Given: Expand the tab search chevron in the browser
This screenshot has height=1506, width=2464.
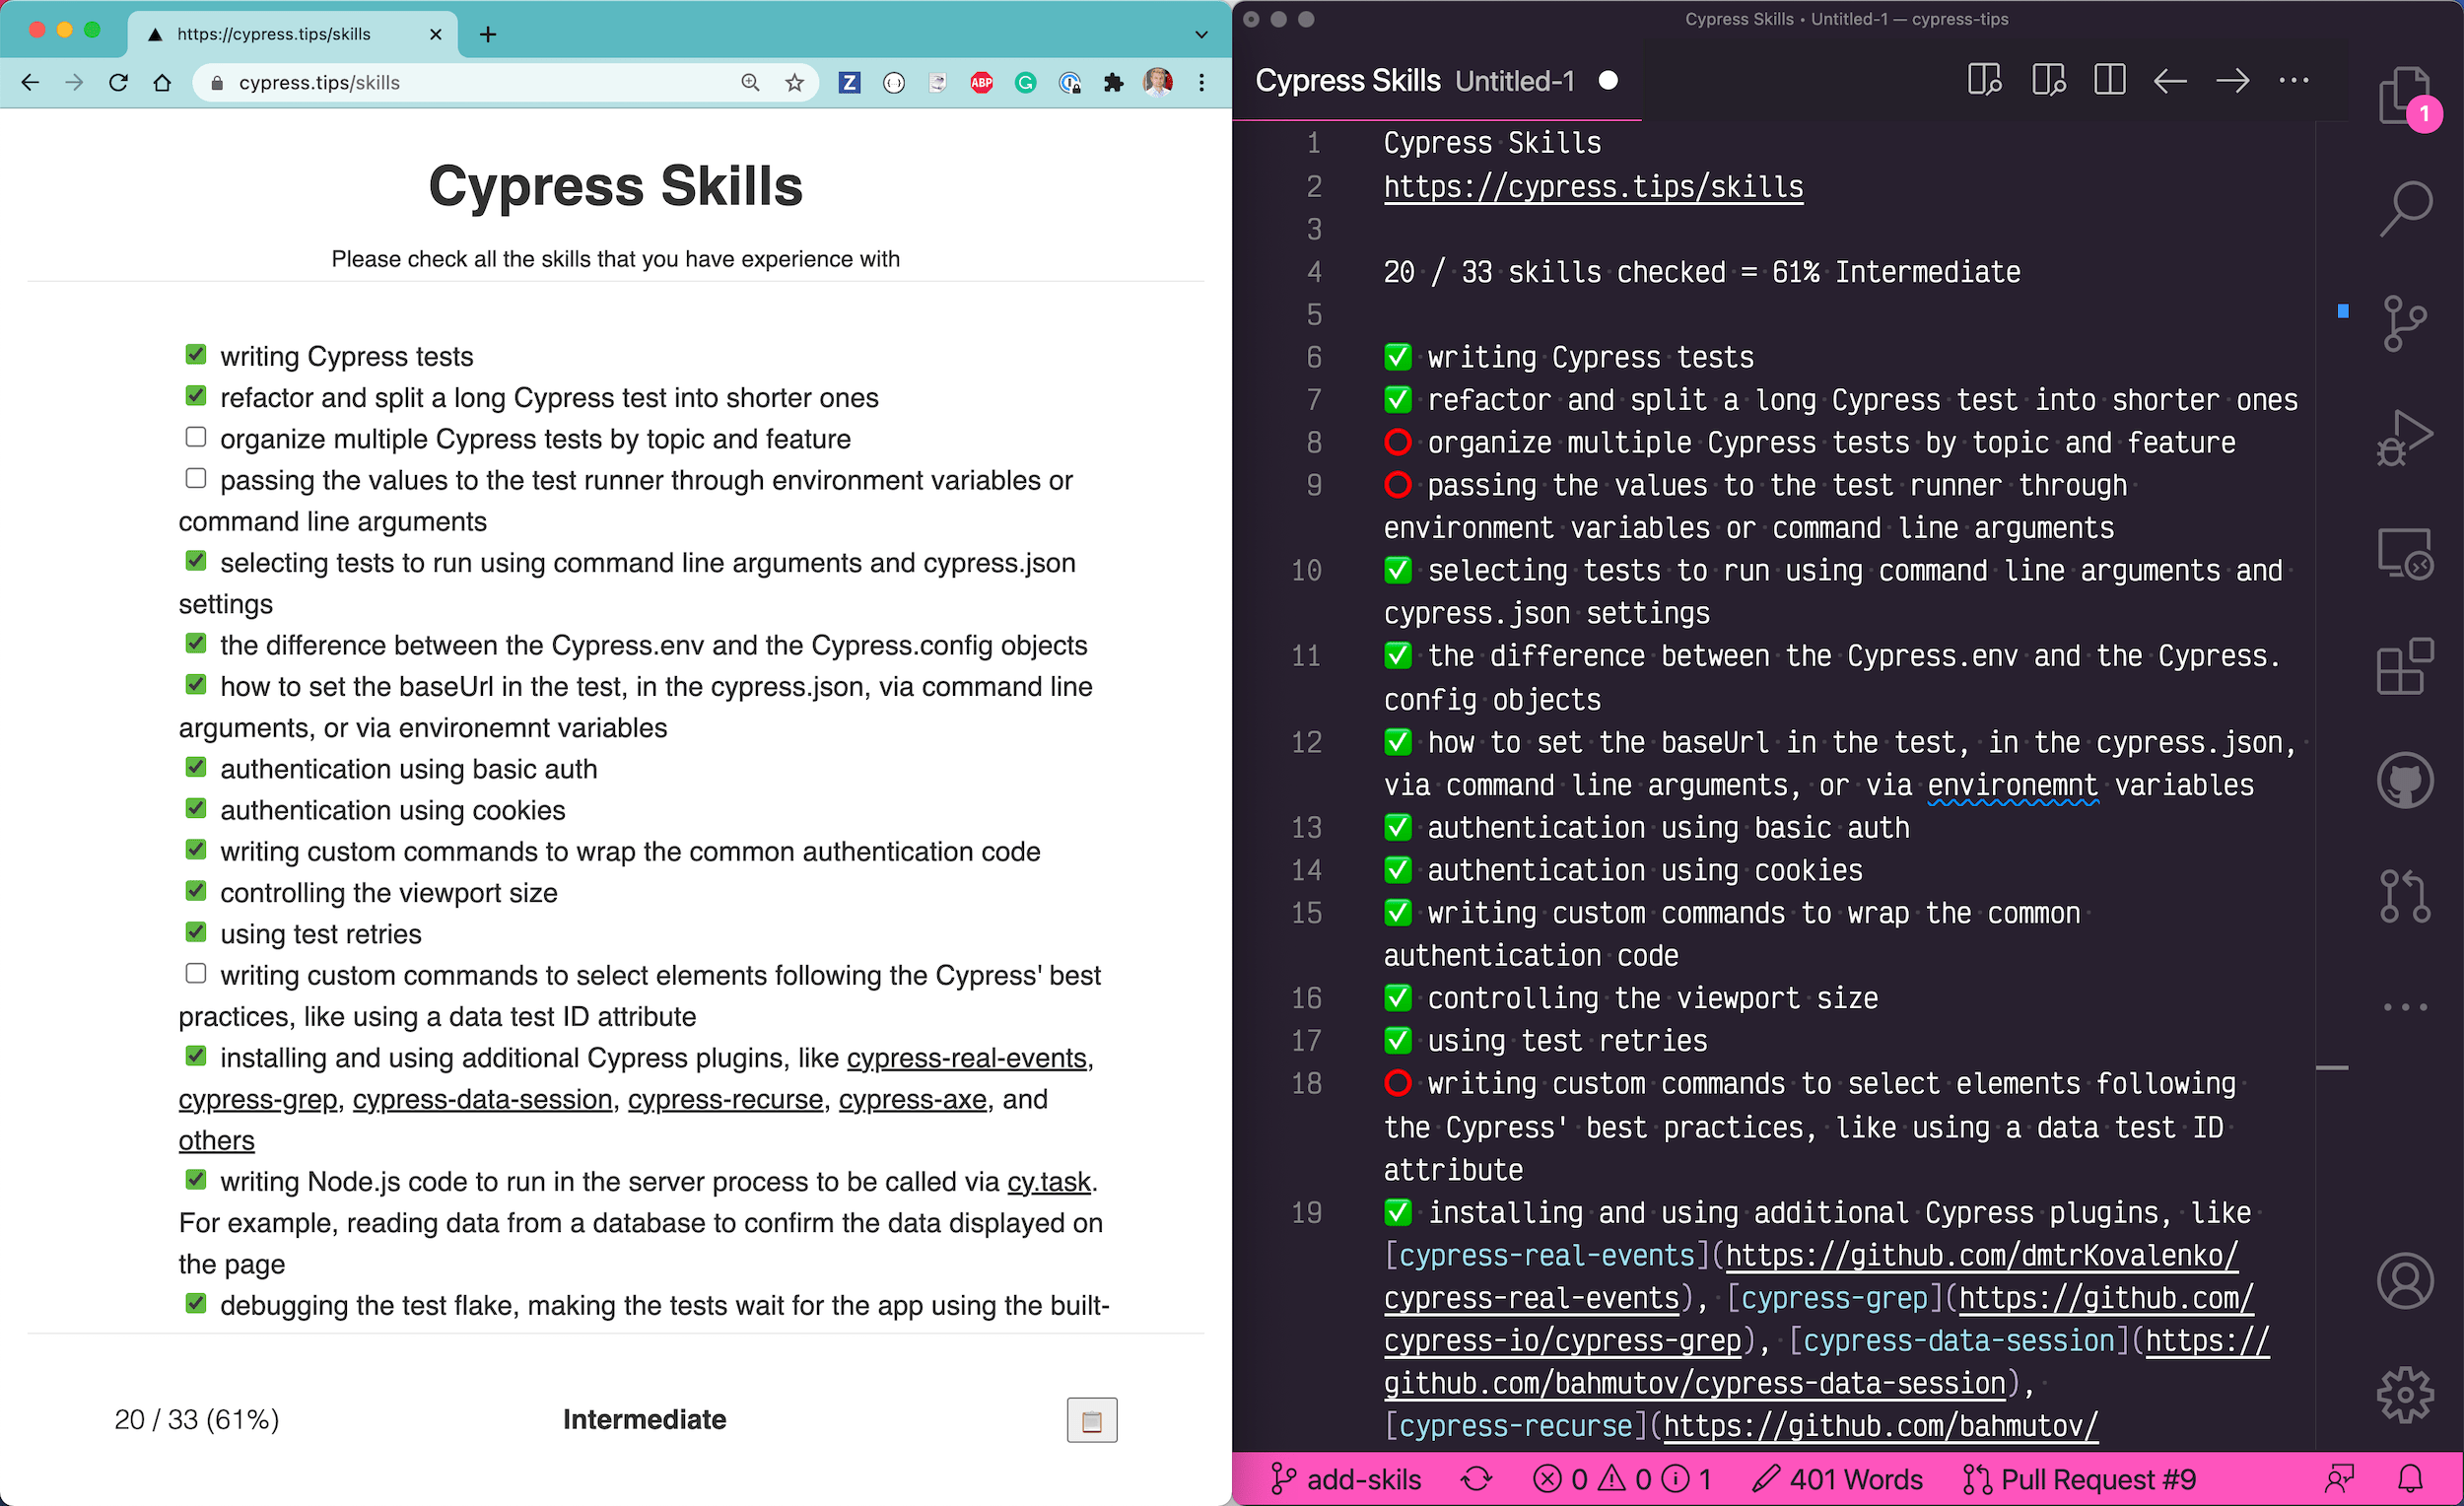Looking at the screenshot, I should point(1201,34).
